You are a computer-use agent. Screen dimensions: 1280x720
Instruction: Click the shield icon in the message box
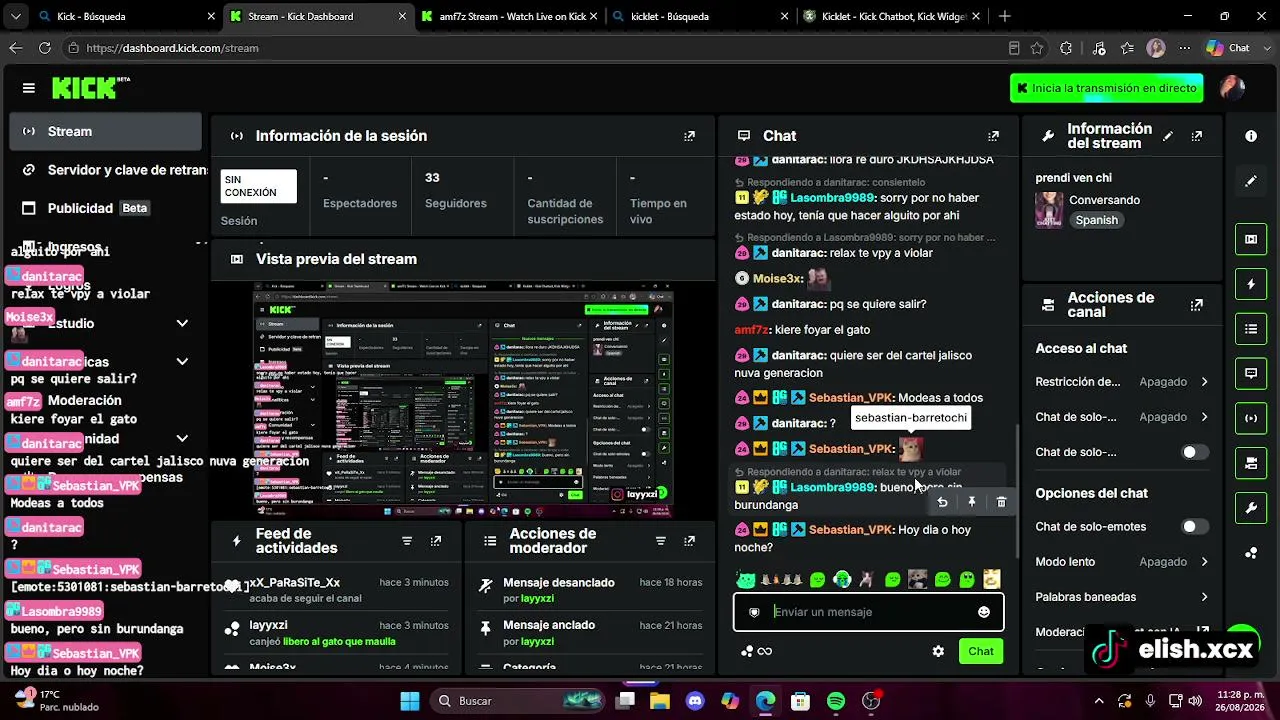click(x=754, y=612)
